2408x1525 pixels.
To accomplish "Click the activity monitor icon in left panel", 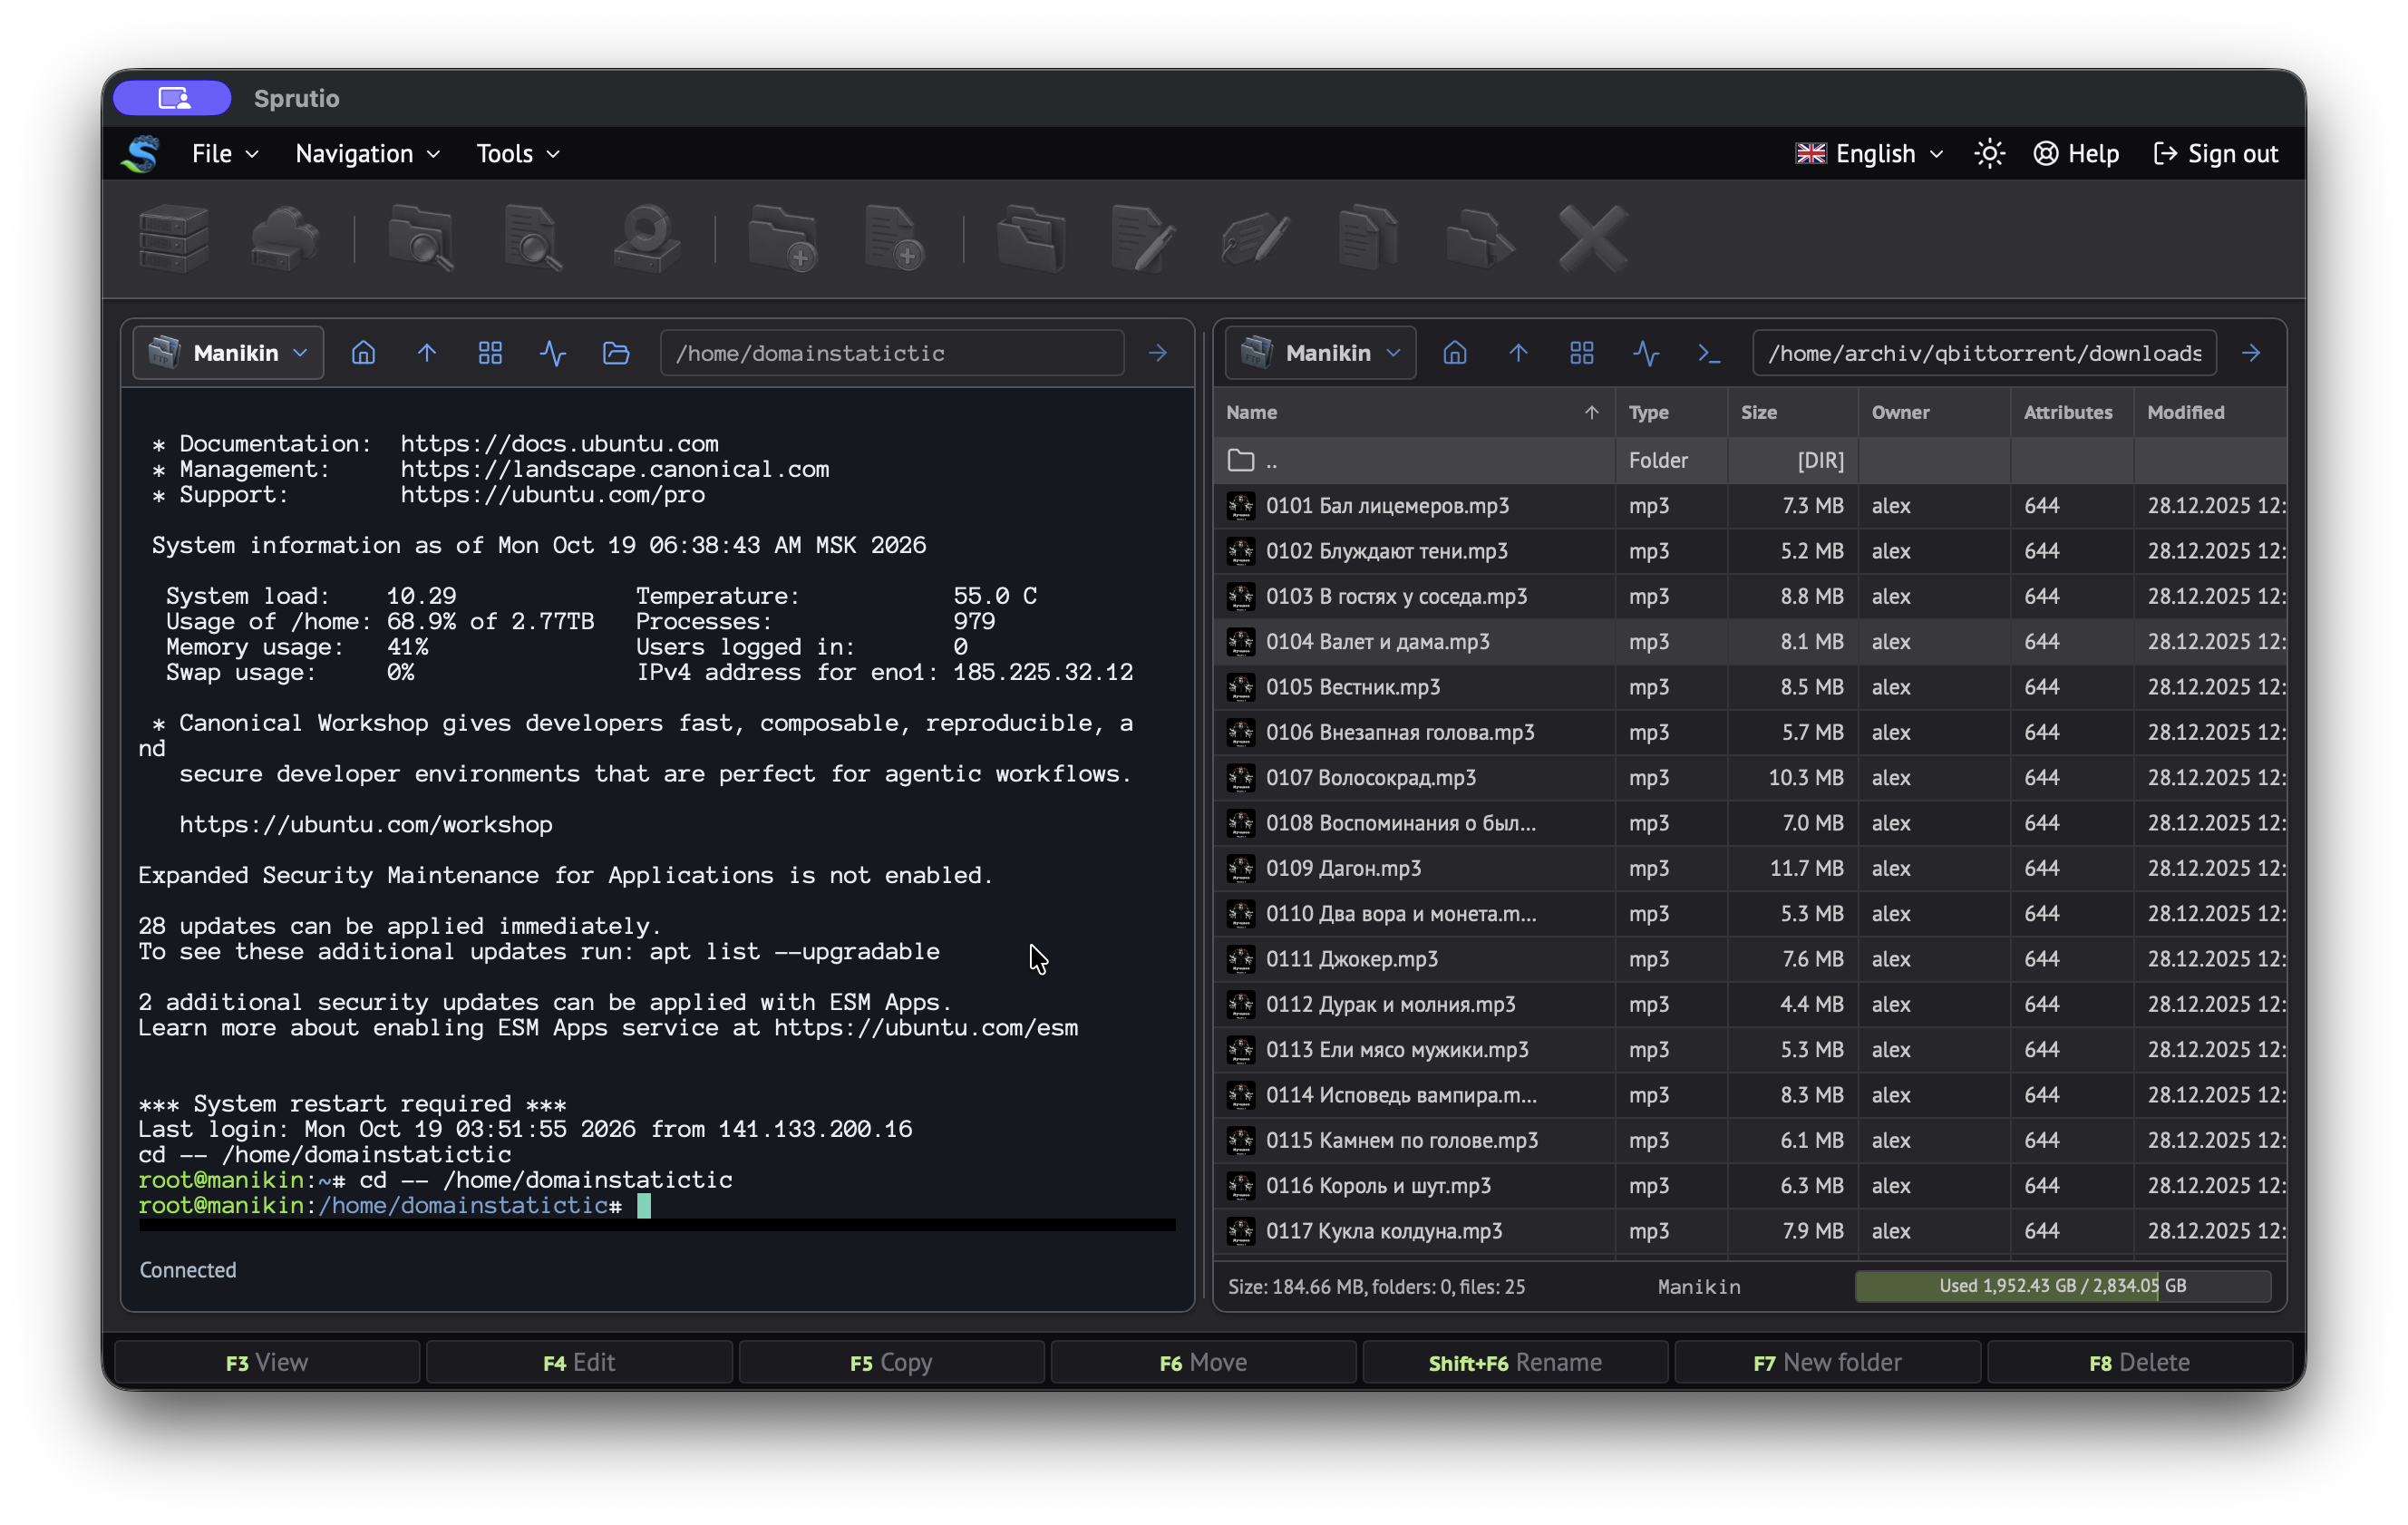I will [x=553, y=353].
